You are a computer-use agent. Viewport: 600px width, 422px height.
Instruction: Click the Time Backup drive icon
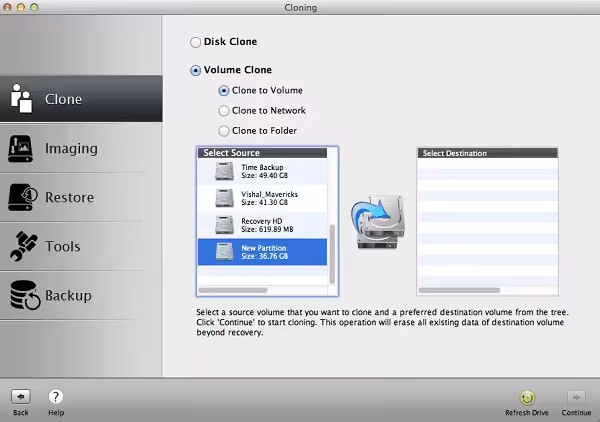tap(224, 171)
